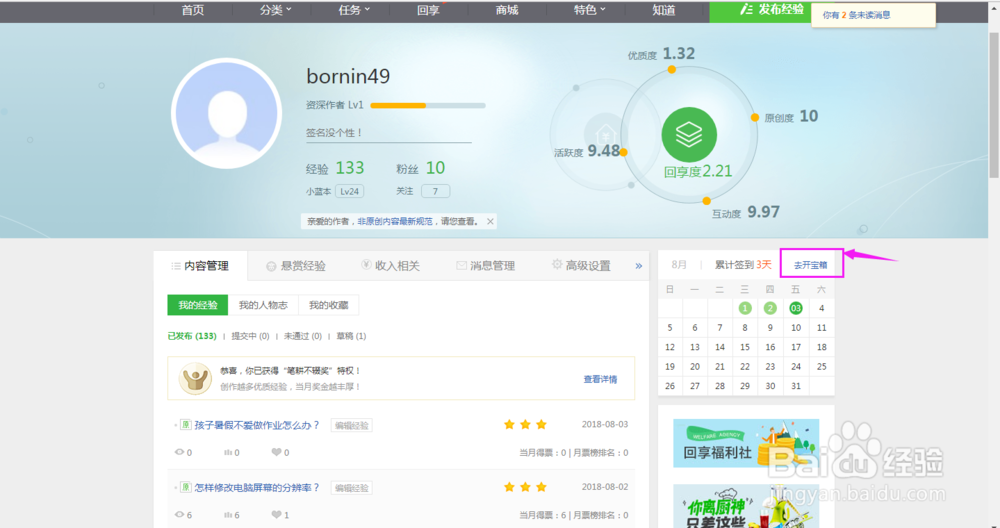Click heart icon on homework article
Screen dimensions: 1000x528
coord(276,452)
